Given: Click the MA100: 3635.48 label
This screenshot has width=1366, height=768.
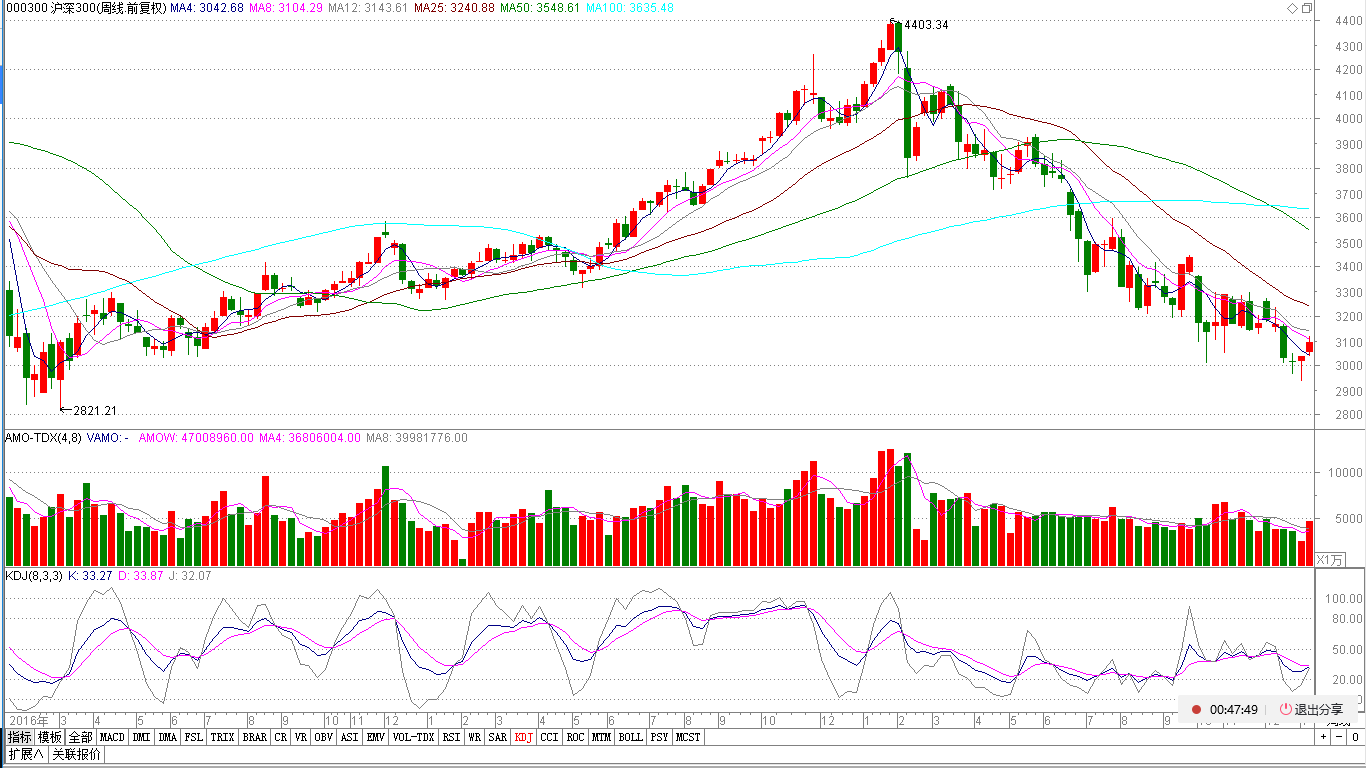Looking at the screenshot, I should pyautogui.click(x=630, y=8).
